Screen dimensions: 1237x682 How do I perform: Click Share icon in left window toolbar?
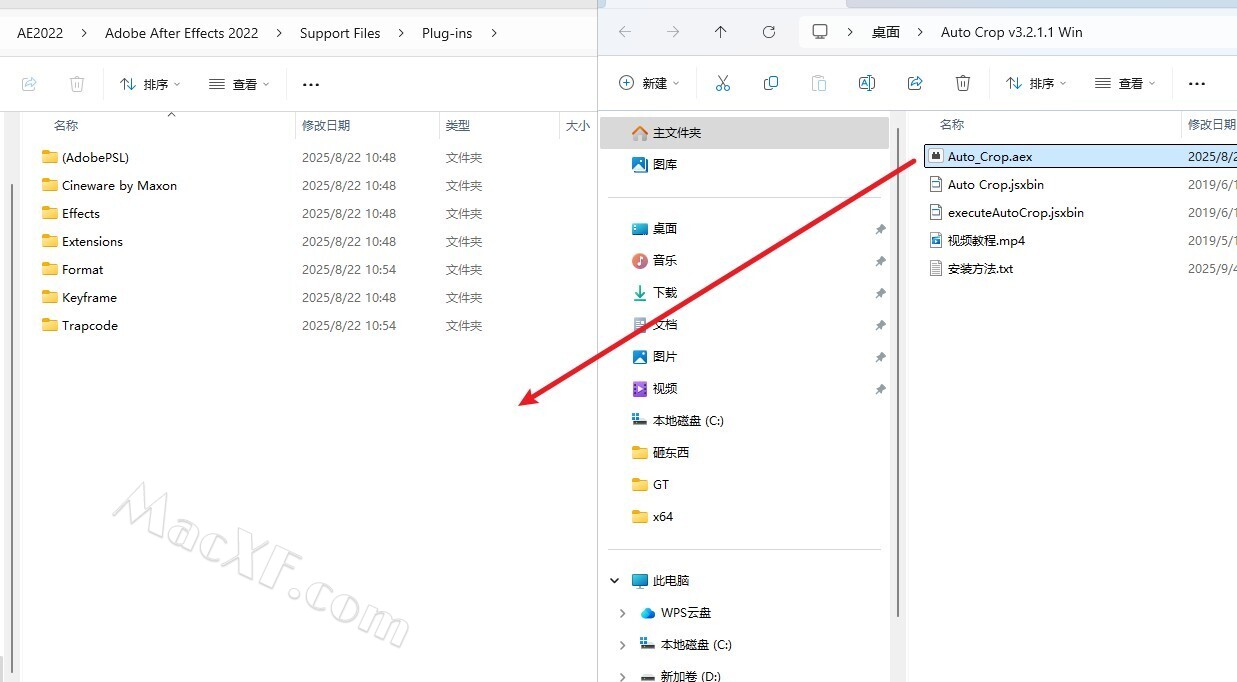[29, 84]
